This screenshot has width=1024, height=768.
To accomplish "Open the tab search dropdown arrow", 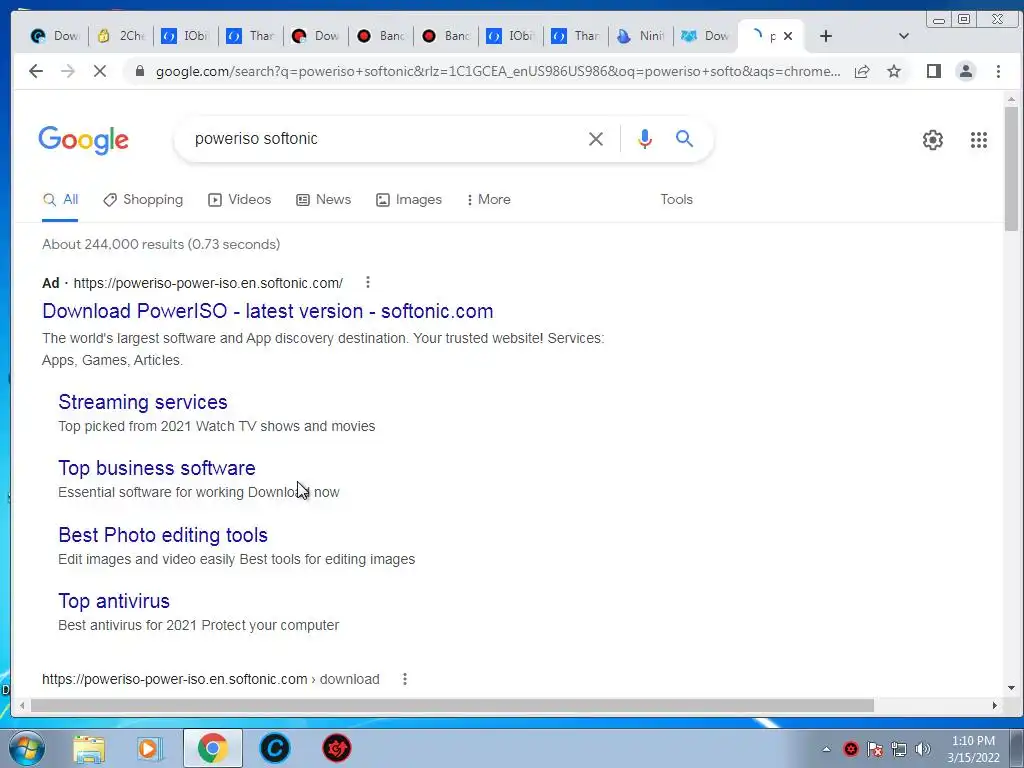I will pos(904,36).
